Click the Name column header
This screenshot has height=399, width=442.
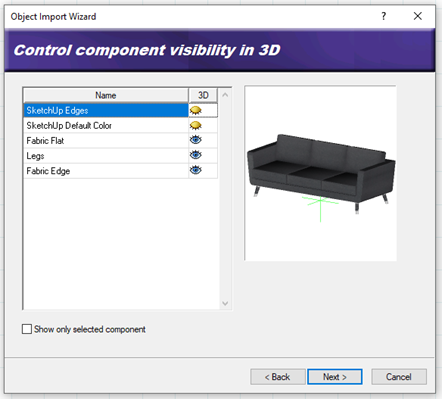pos(106,95)
